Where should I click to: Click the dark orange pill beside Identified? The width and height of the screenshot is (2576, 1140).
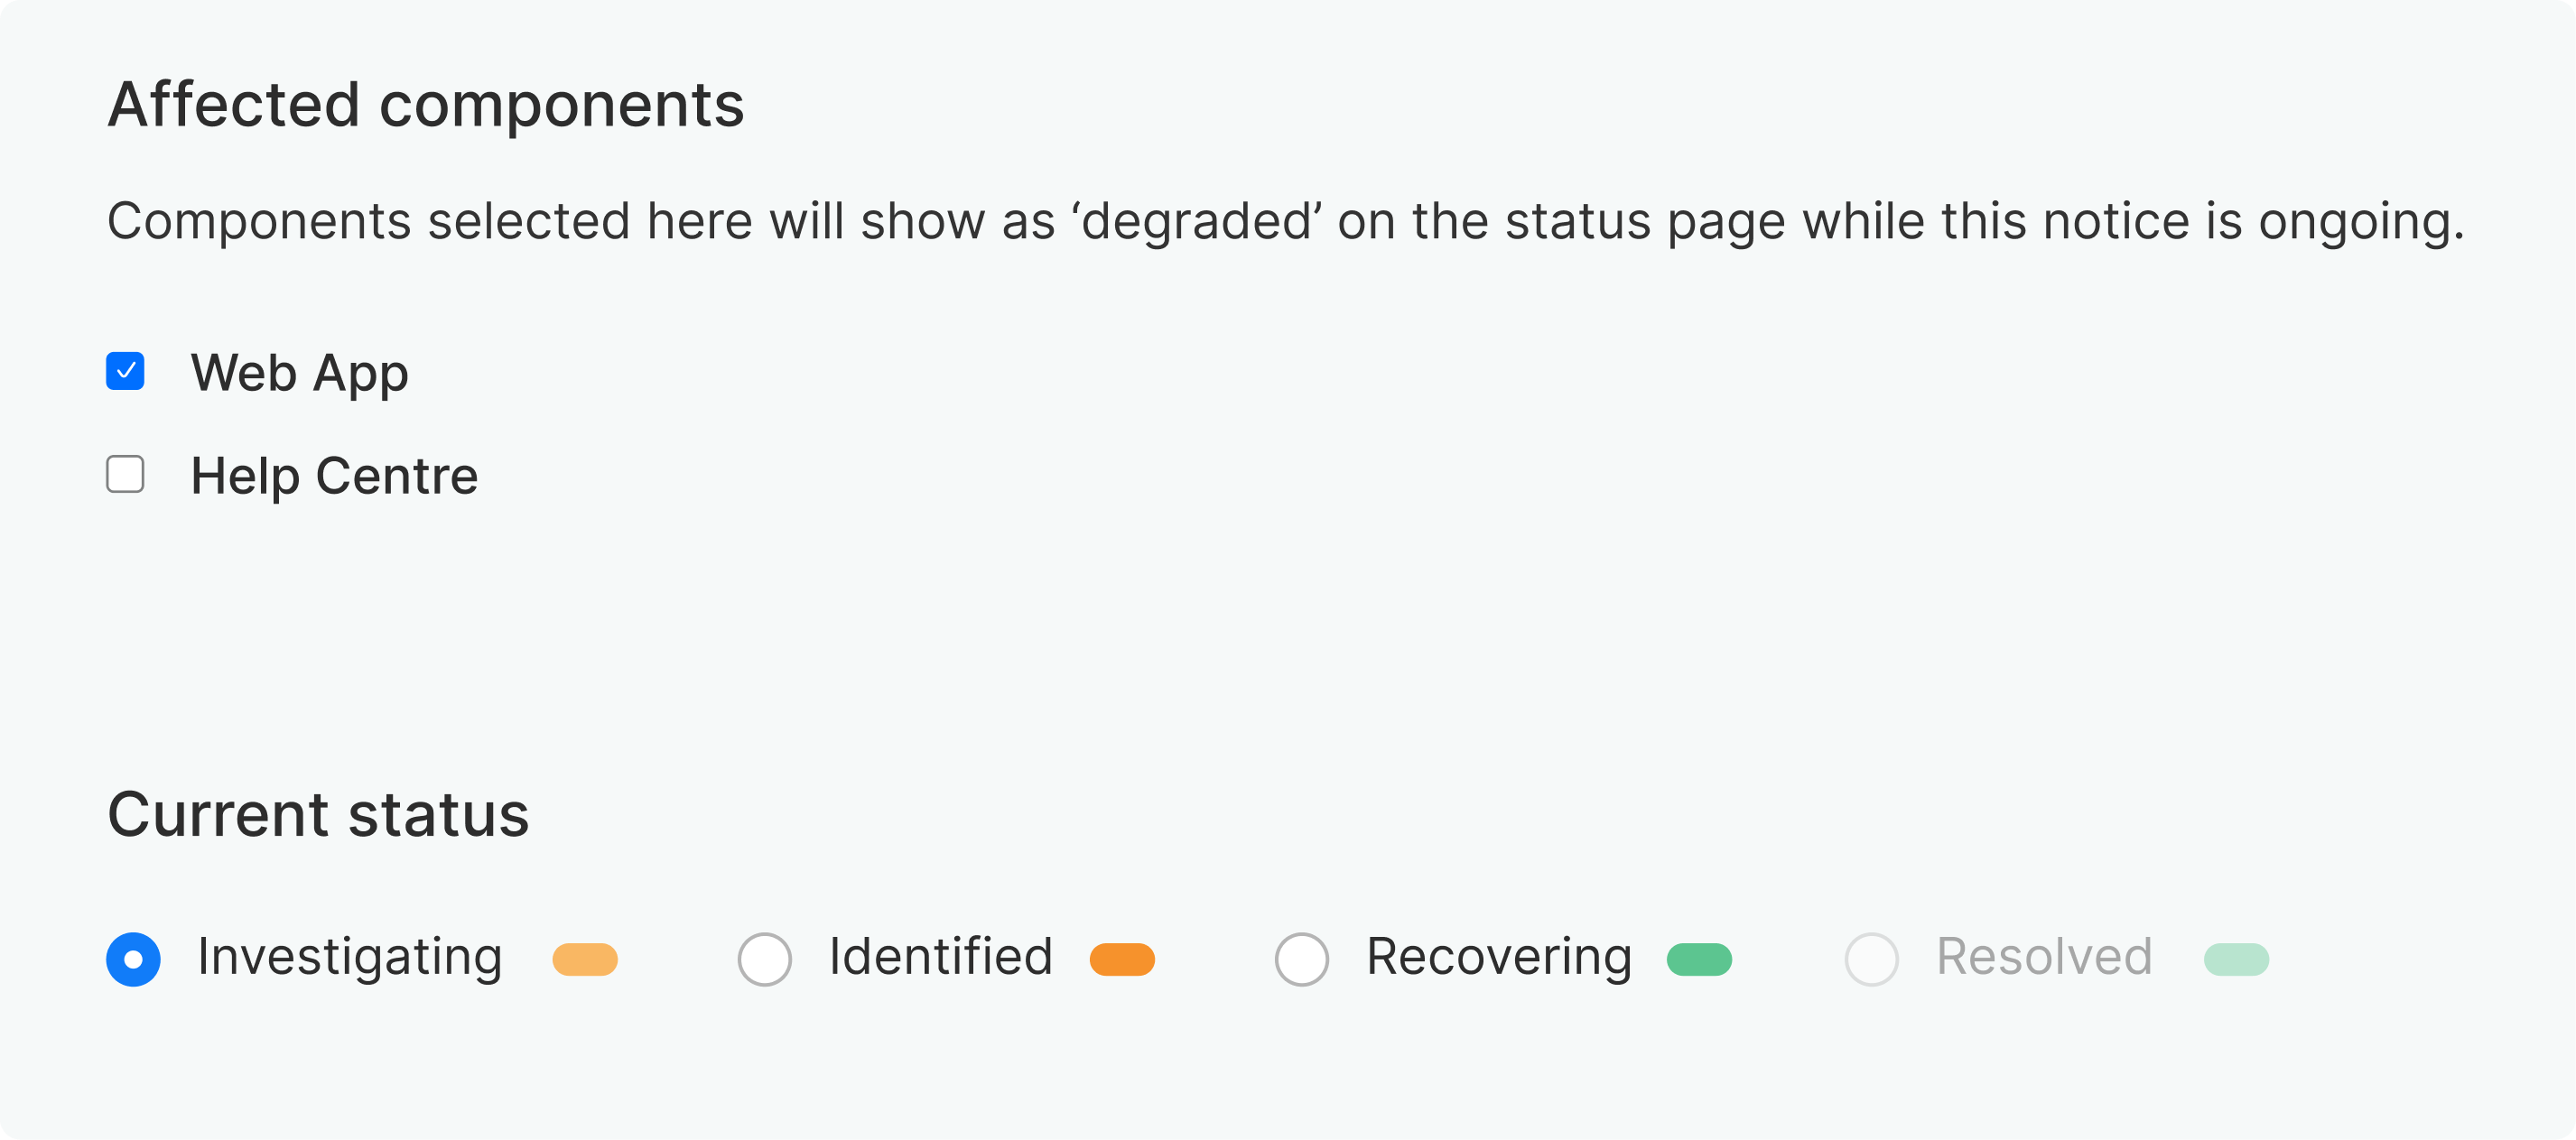tap(1123, 958)
